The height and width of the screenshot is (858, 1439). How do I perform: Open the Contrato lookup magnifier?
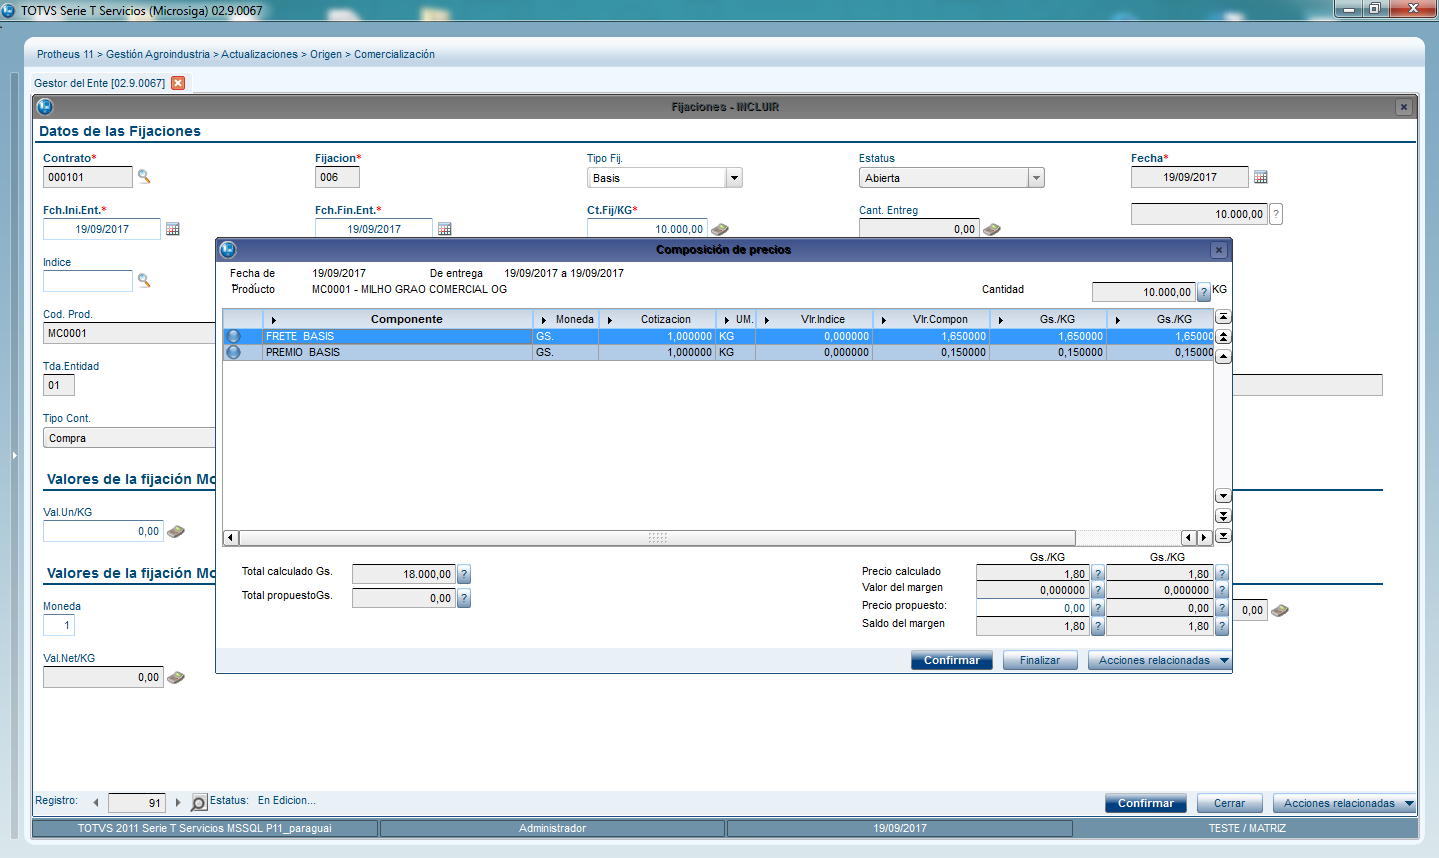[144, 177]
